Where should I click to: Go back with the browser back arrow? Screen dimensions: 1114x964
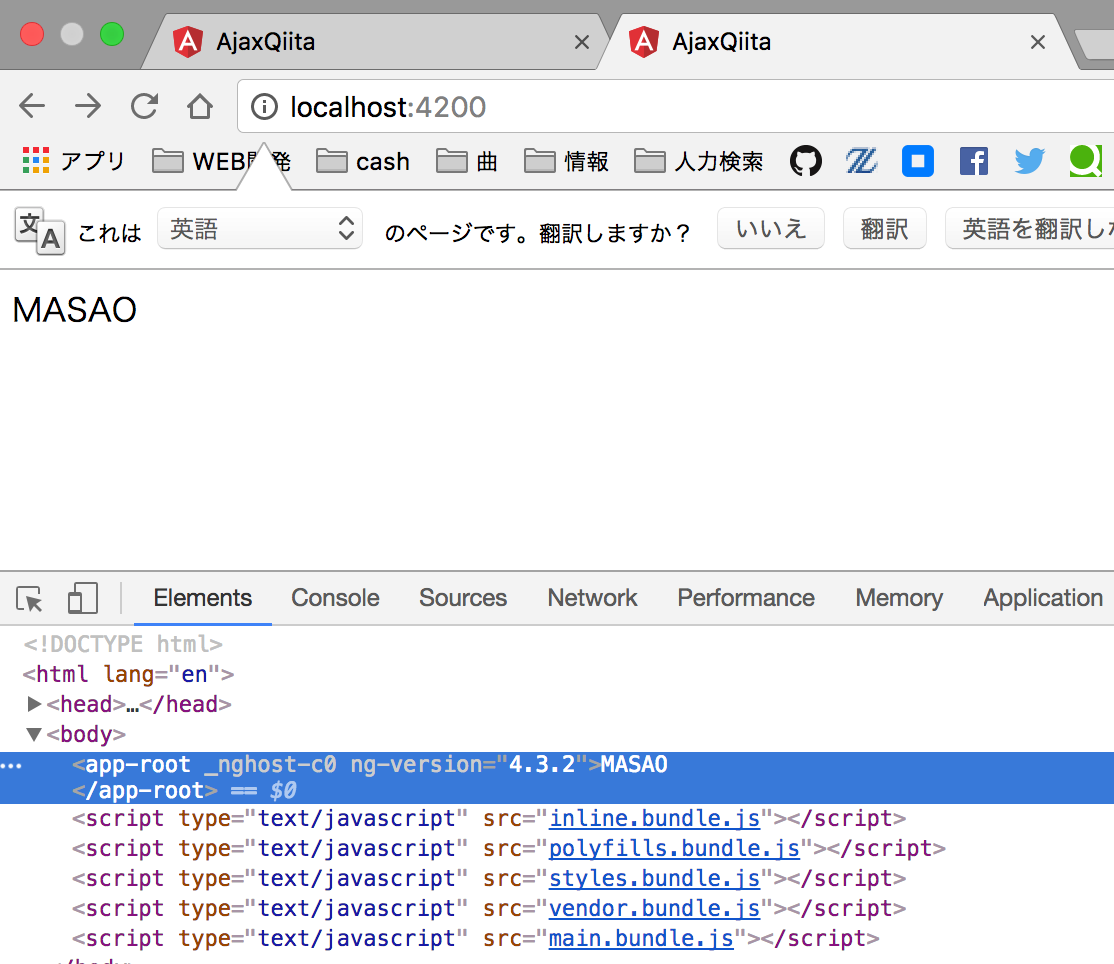click(32, 107)
